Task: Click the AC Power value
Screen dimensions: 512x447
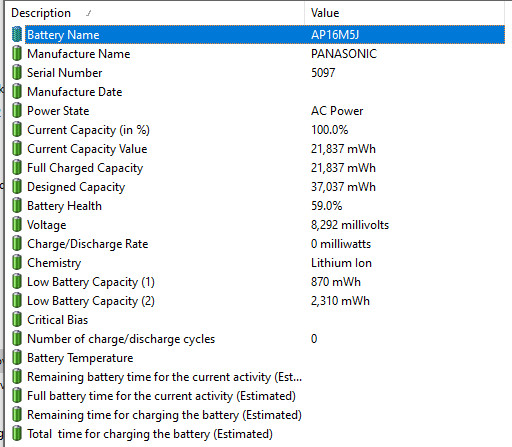Action: coord(337,111)
